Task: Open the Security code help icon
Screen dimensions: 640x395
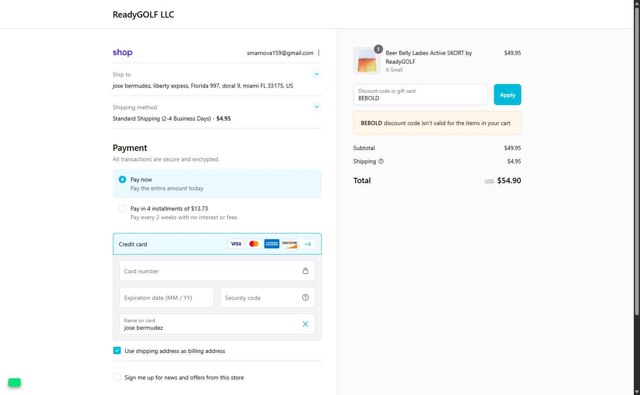Action: click(305, 297)
